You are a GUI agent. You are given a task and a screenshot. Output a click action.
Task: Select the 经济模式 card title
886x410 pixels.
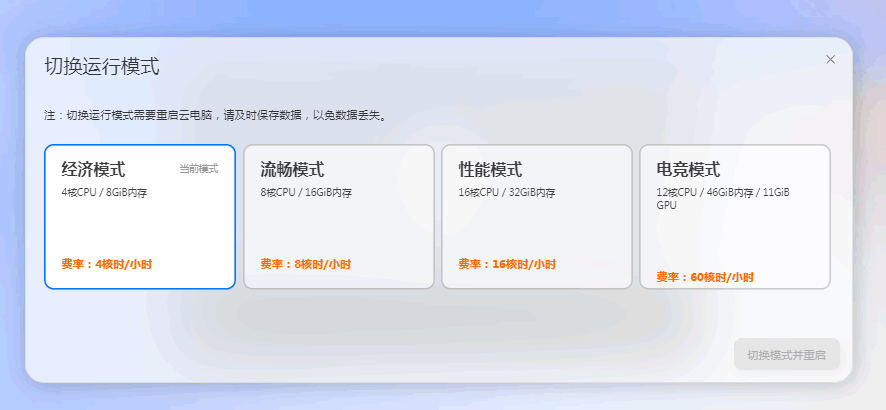(x=93, y=169)
